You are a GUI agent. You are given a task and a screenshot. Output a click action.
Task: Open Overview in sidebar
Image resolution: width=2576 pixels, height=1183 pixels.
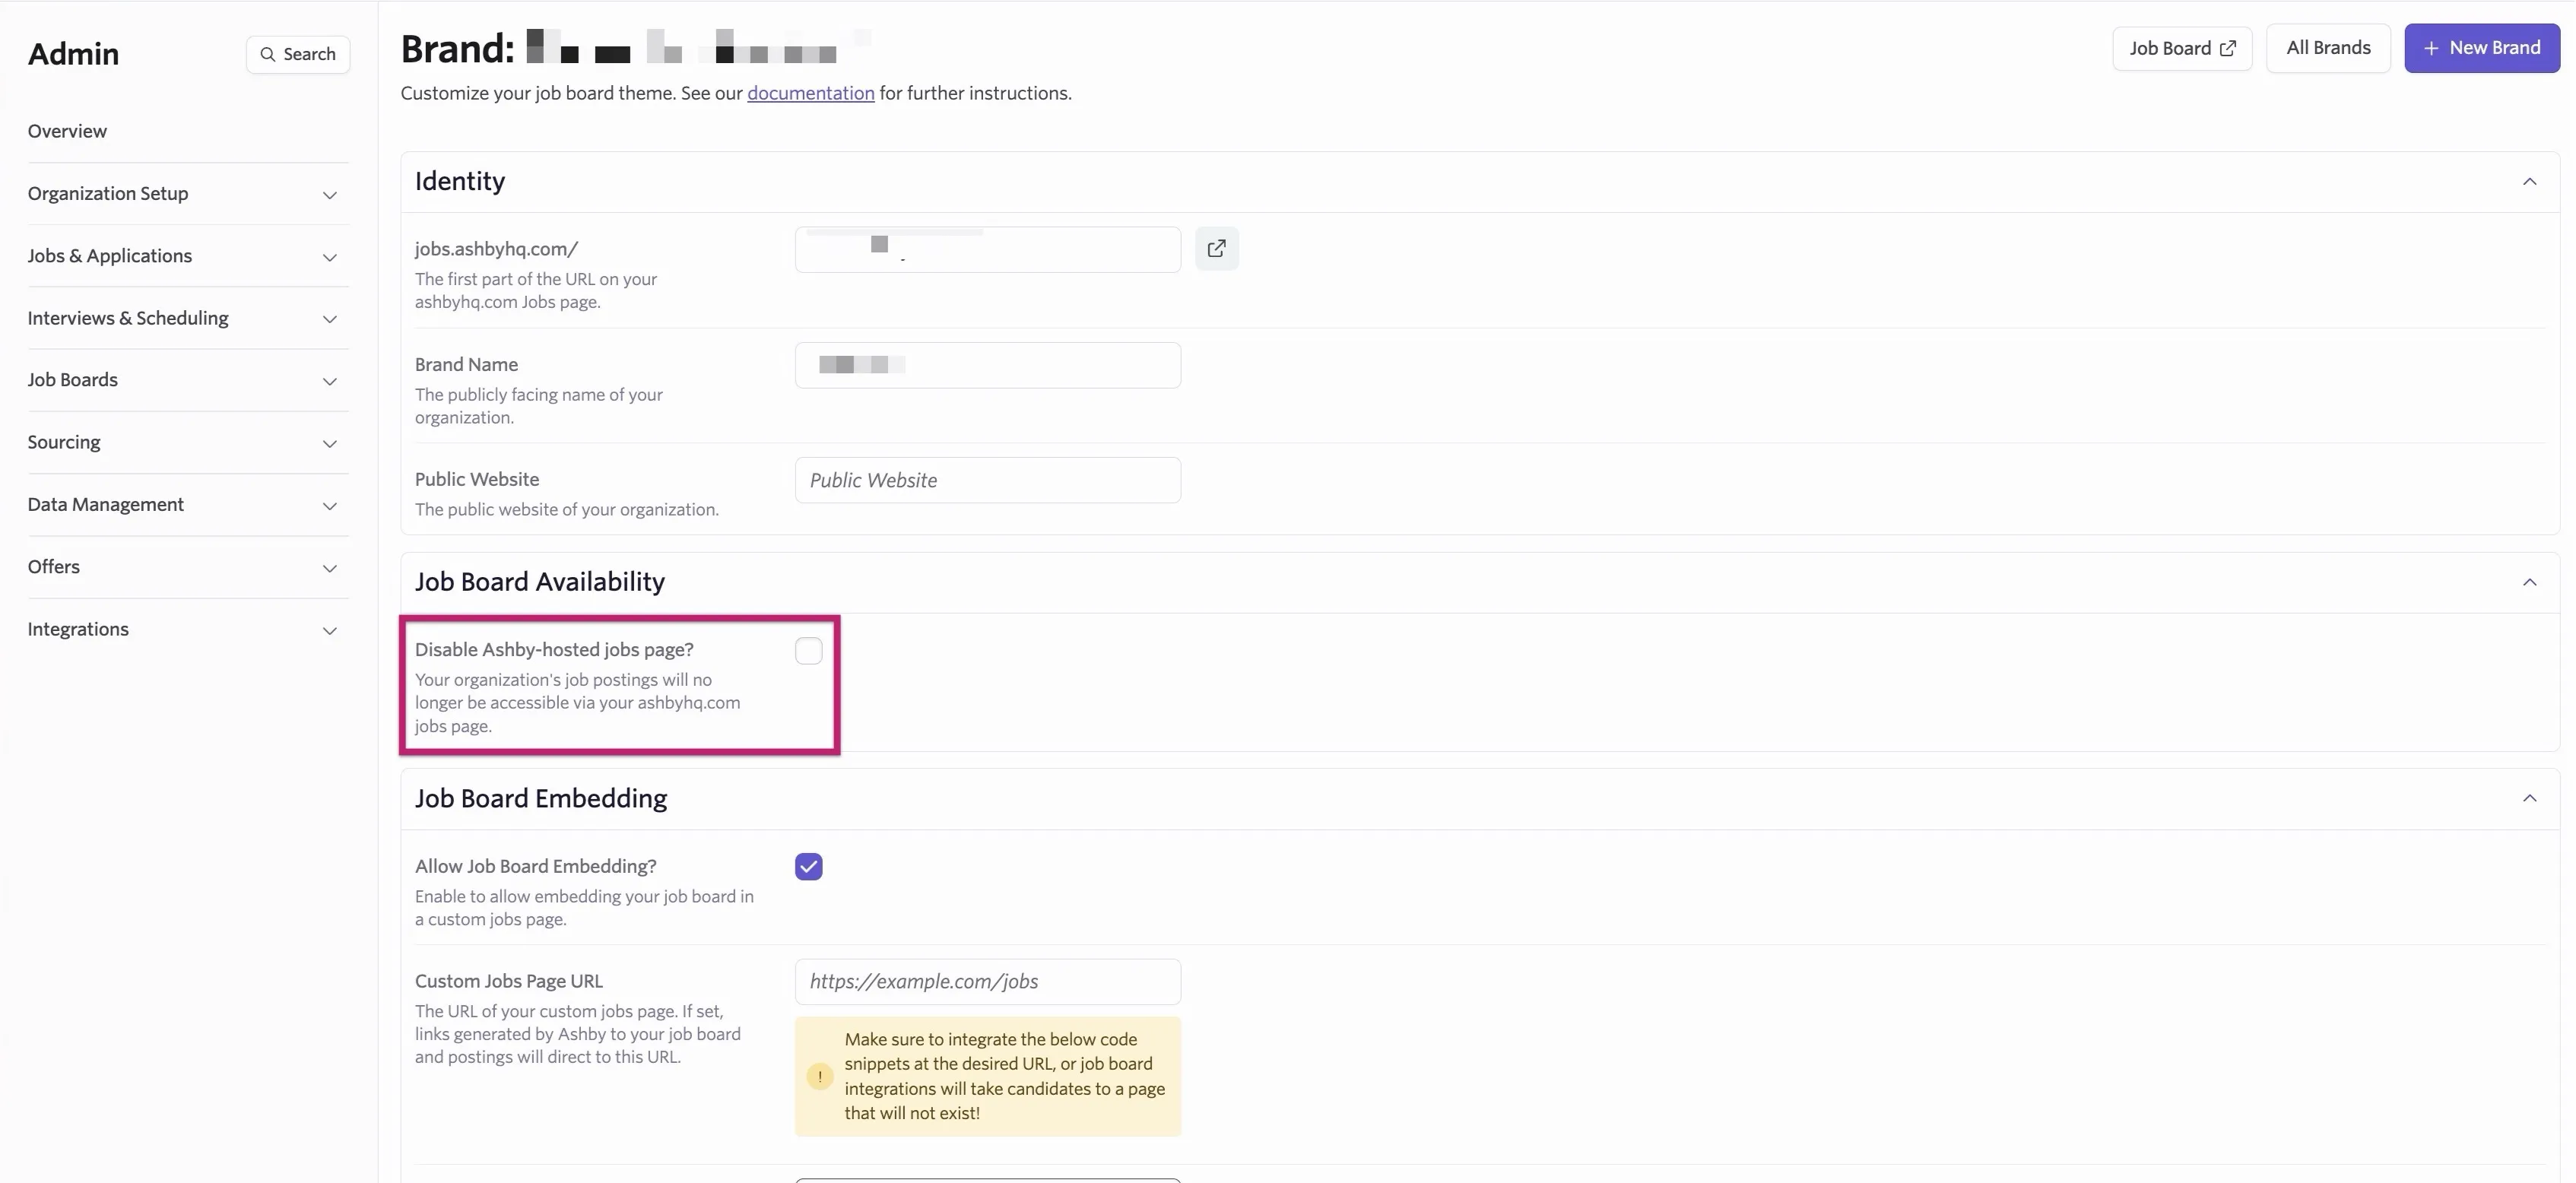[x=67, y=131]
